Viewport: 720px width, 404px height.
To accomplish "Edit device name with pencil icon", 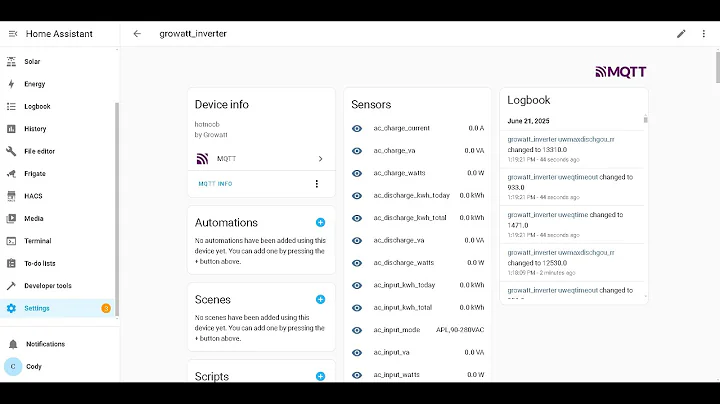I will pyautogui.click(x=681, y=34).
